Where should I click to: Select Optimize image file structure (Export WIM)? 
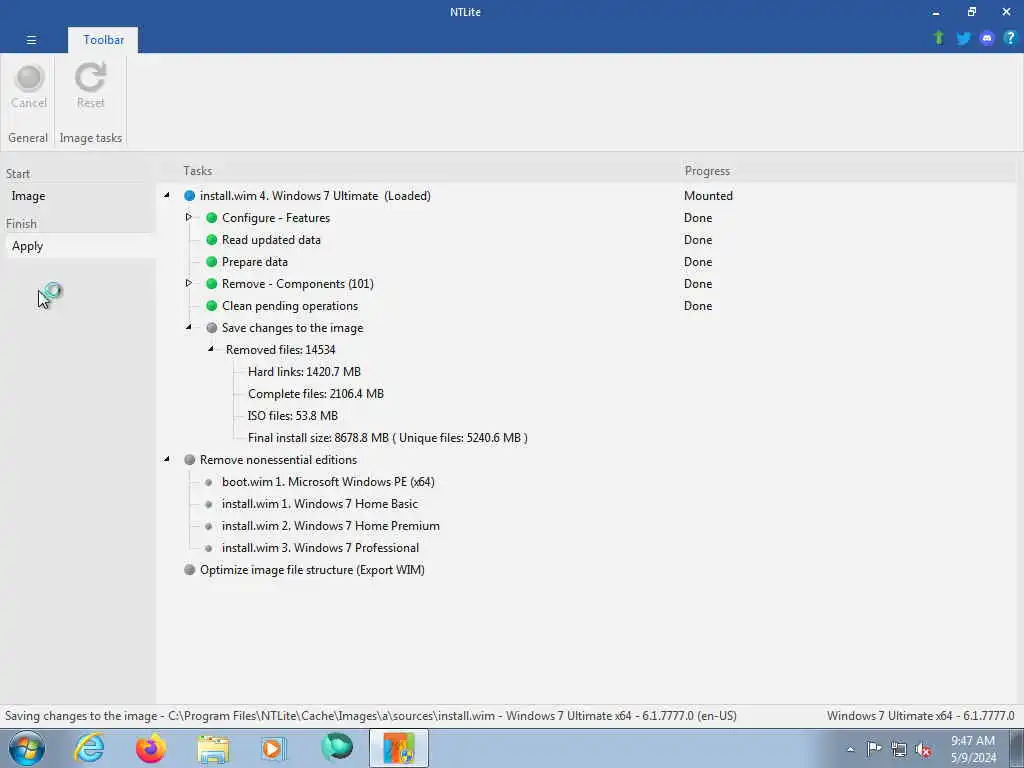pyautogui.click(x=312, y=569)
